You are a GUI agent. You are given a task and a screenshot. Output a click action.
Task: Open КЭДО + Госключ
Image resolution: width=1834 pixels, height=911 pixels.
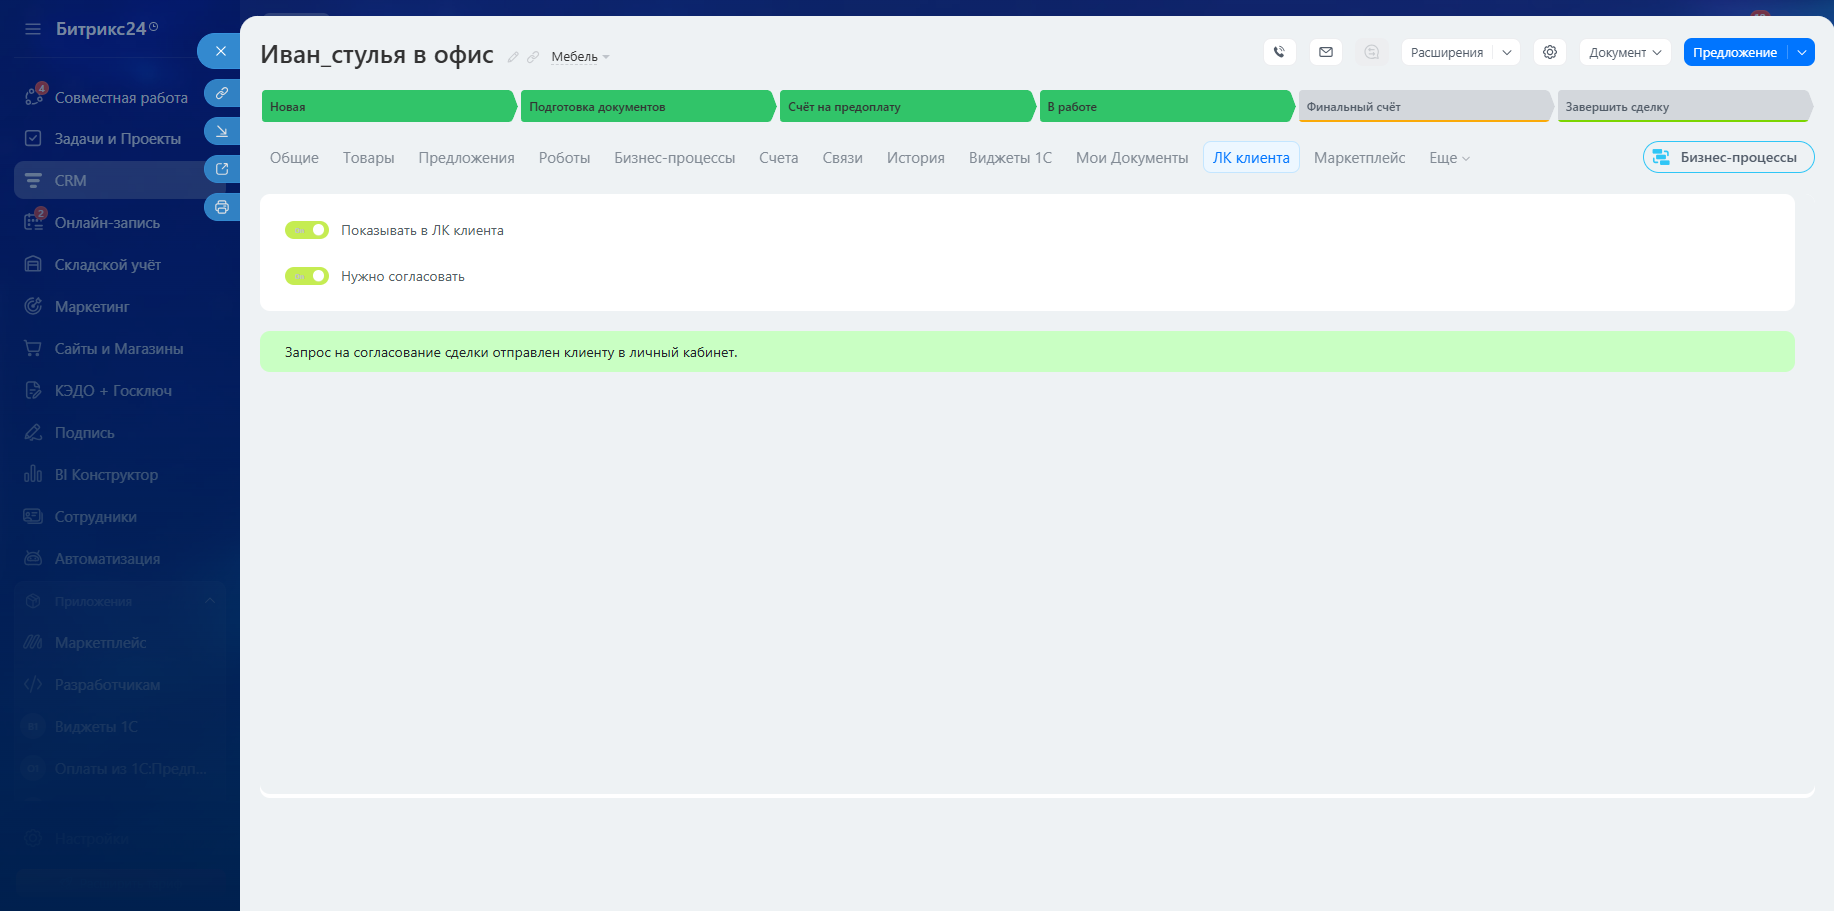tap(113, 391)
